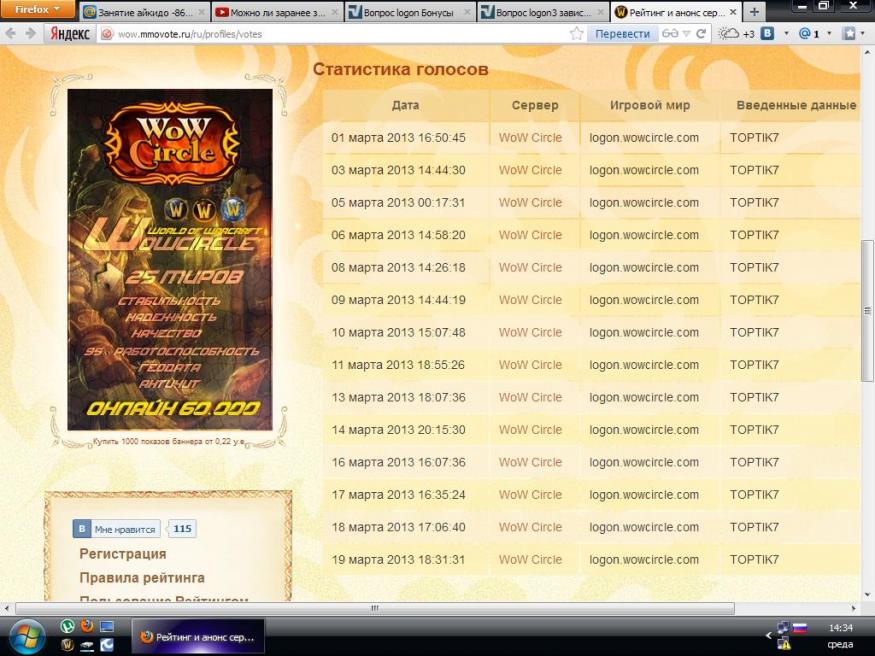
Task: Switch to the YouTube Можно ли заранее tab
Action: pyautogui.click(x=276, y=13)
